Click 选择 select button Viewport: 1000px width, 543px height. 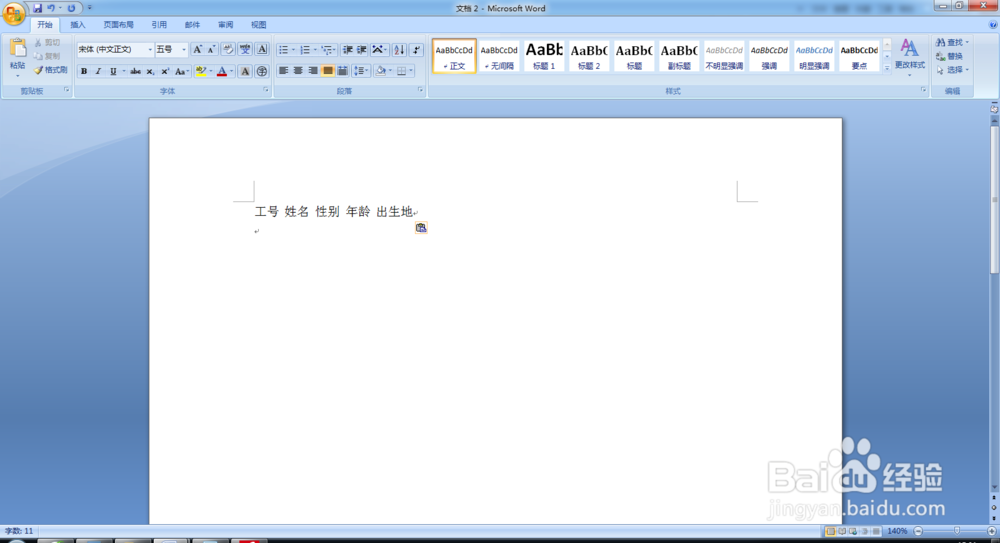[952, 70]
